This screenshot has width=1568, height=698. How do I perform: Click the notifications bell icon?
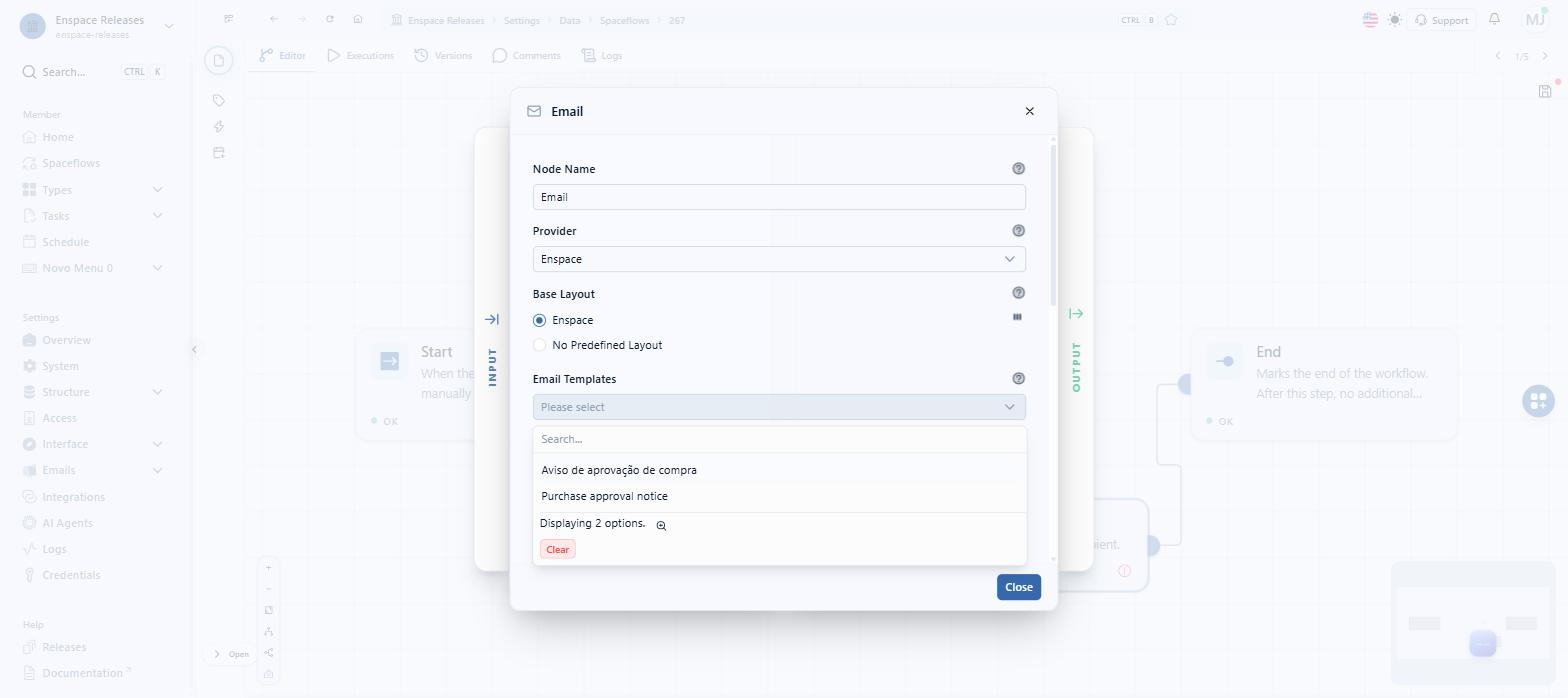click(1495, 19)
